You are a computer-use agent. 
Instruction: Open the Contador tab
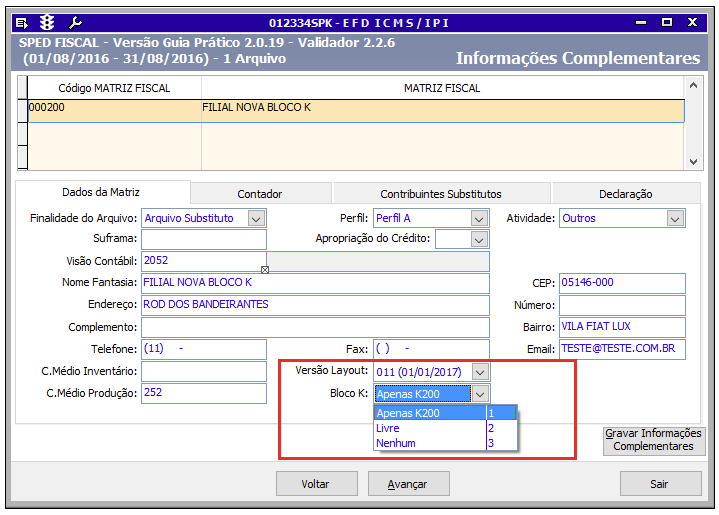coord(260,194)
